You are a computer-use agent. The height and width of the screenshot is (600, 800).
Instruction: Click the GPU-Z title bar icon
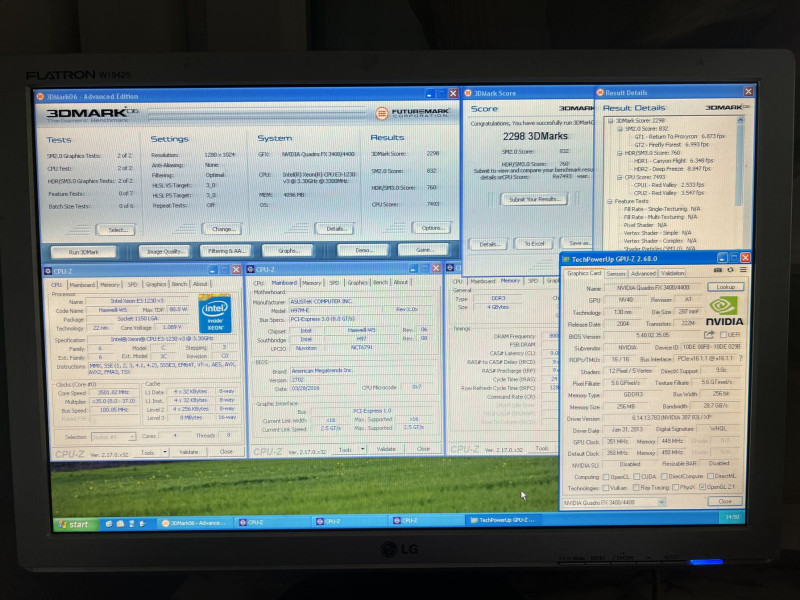[x=566, y=259]
